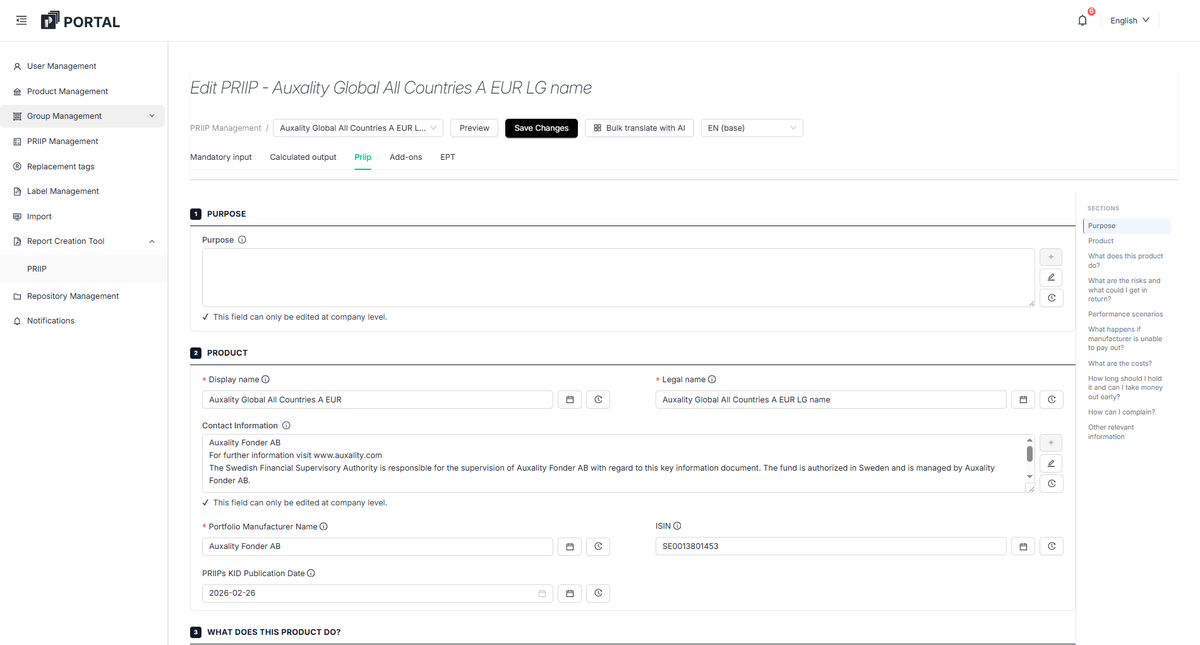Click the history icon beside Contact Information
Screen dimensions: 1200x645
pyautogui.click(x=1051, y=483)
